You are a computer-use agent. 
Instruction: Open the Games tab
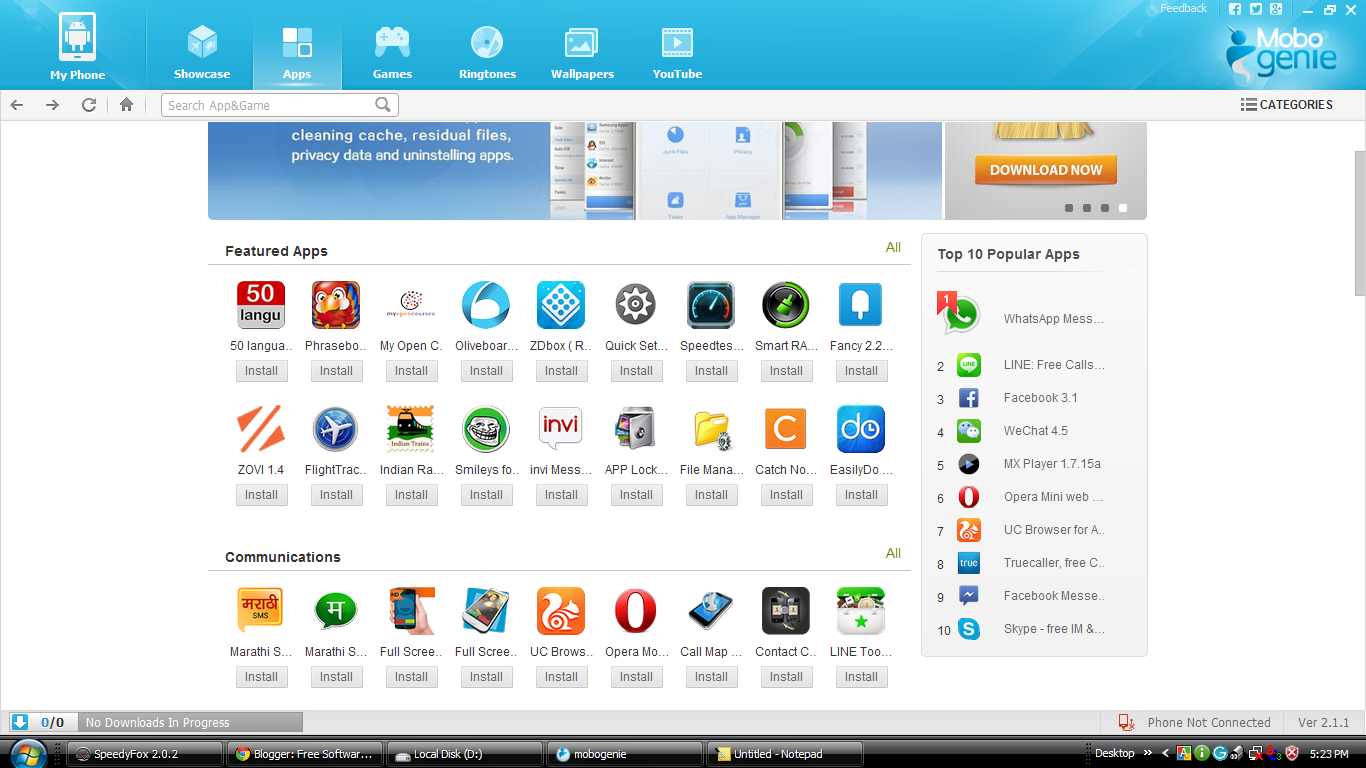point(392,53)
